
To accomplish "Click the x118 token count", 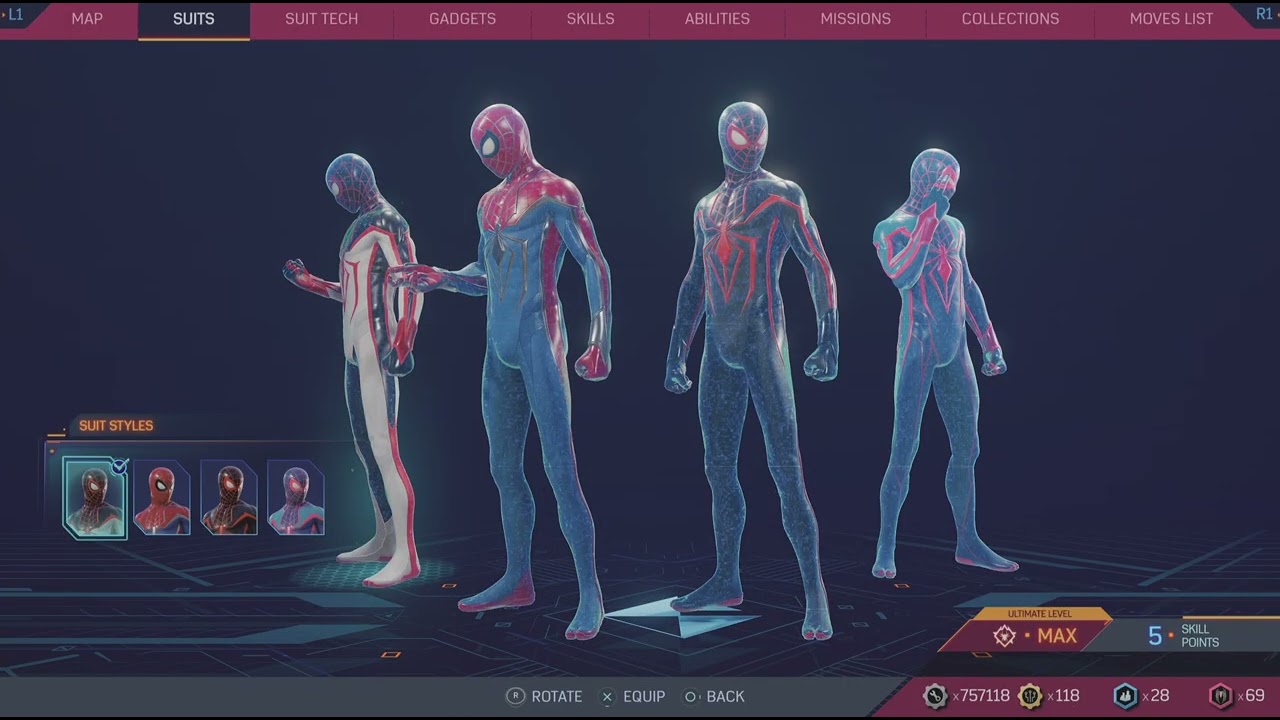I will coord(1063,696).
